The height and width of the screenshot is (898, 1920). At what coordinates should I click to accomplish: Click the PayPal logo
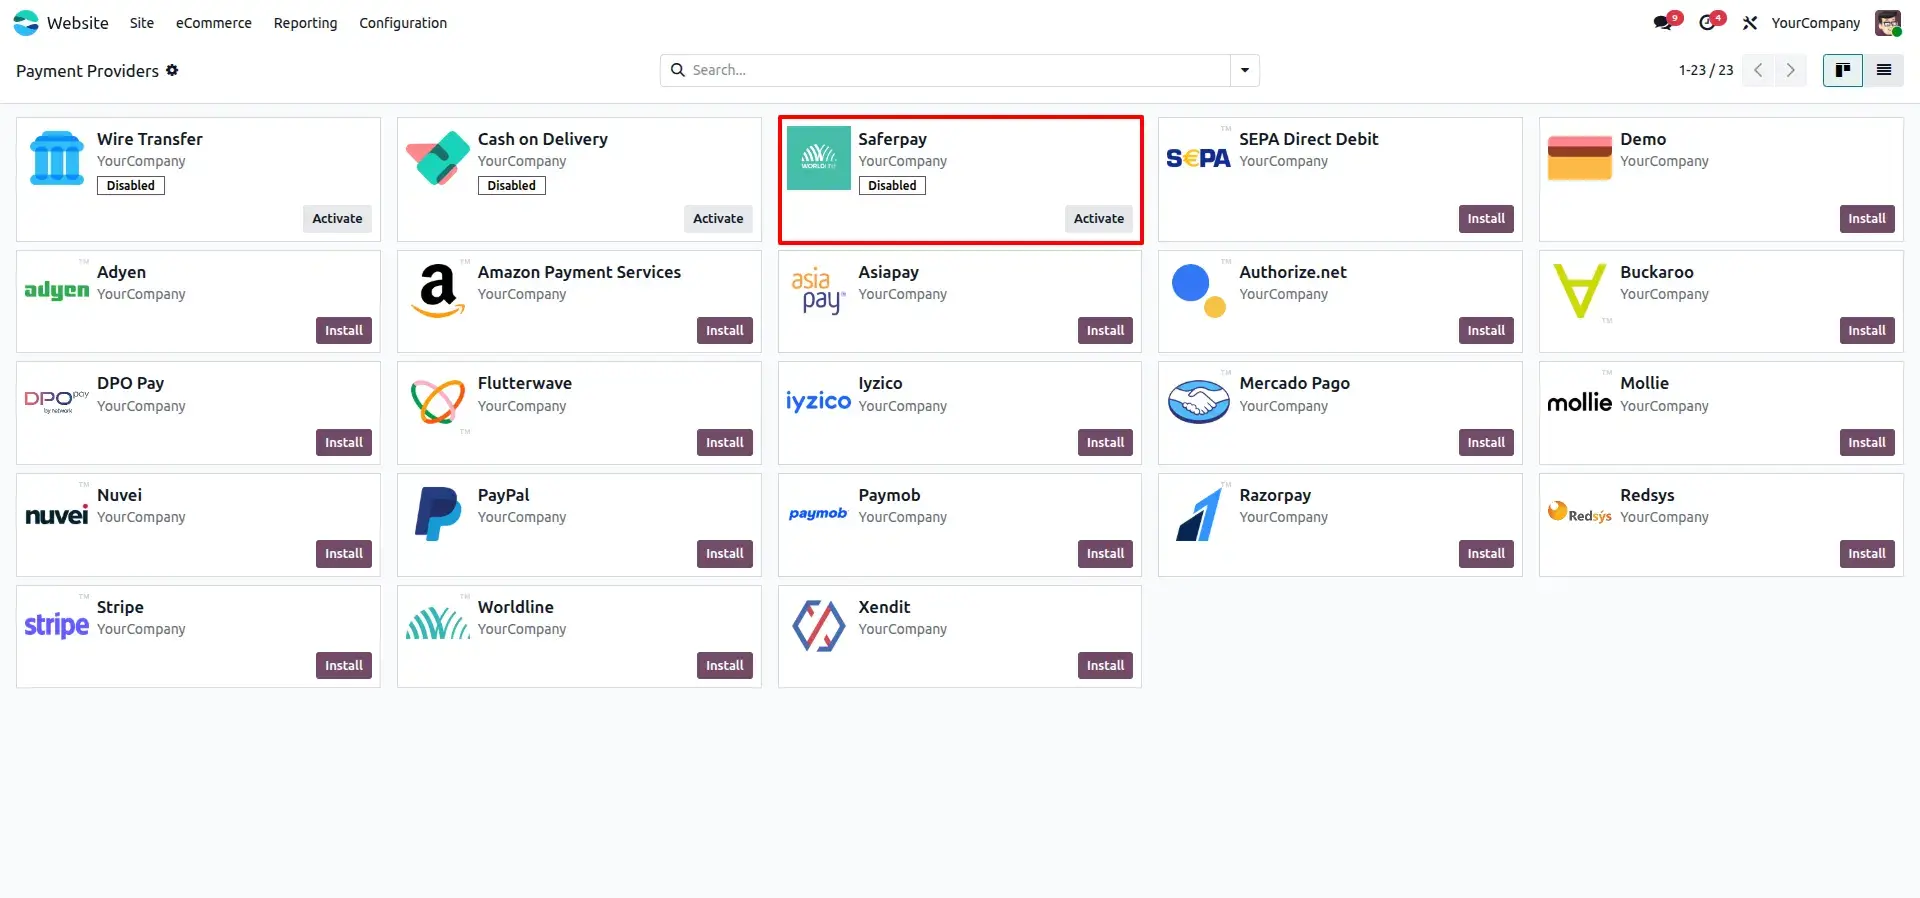tap(438, 513)
